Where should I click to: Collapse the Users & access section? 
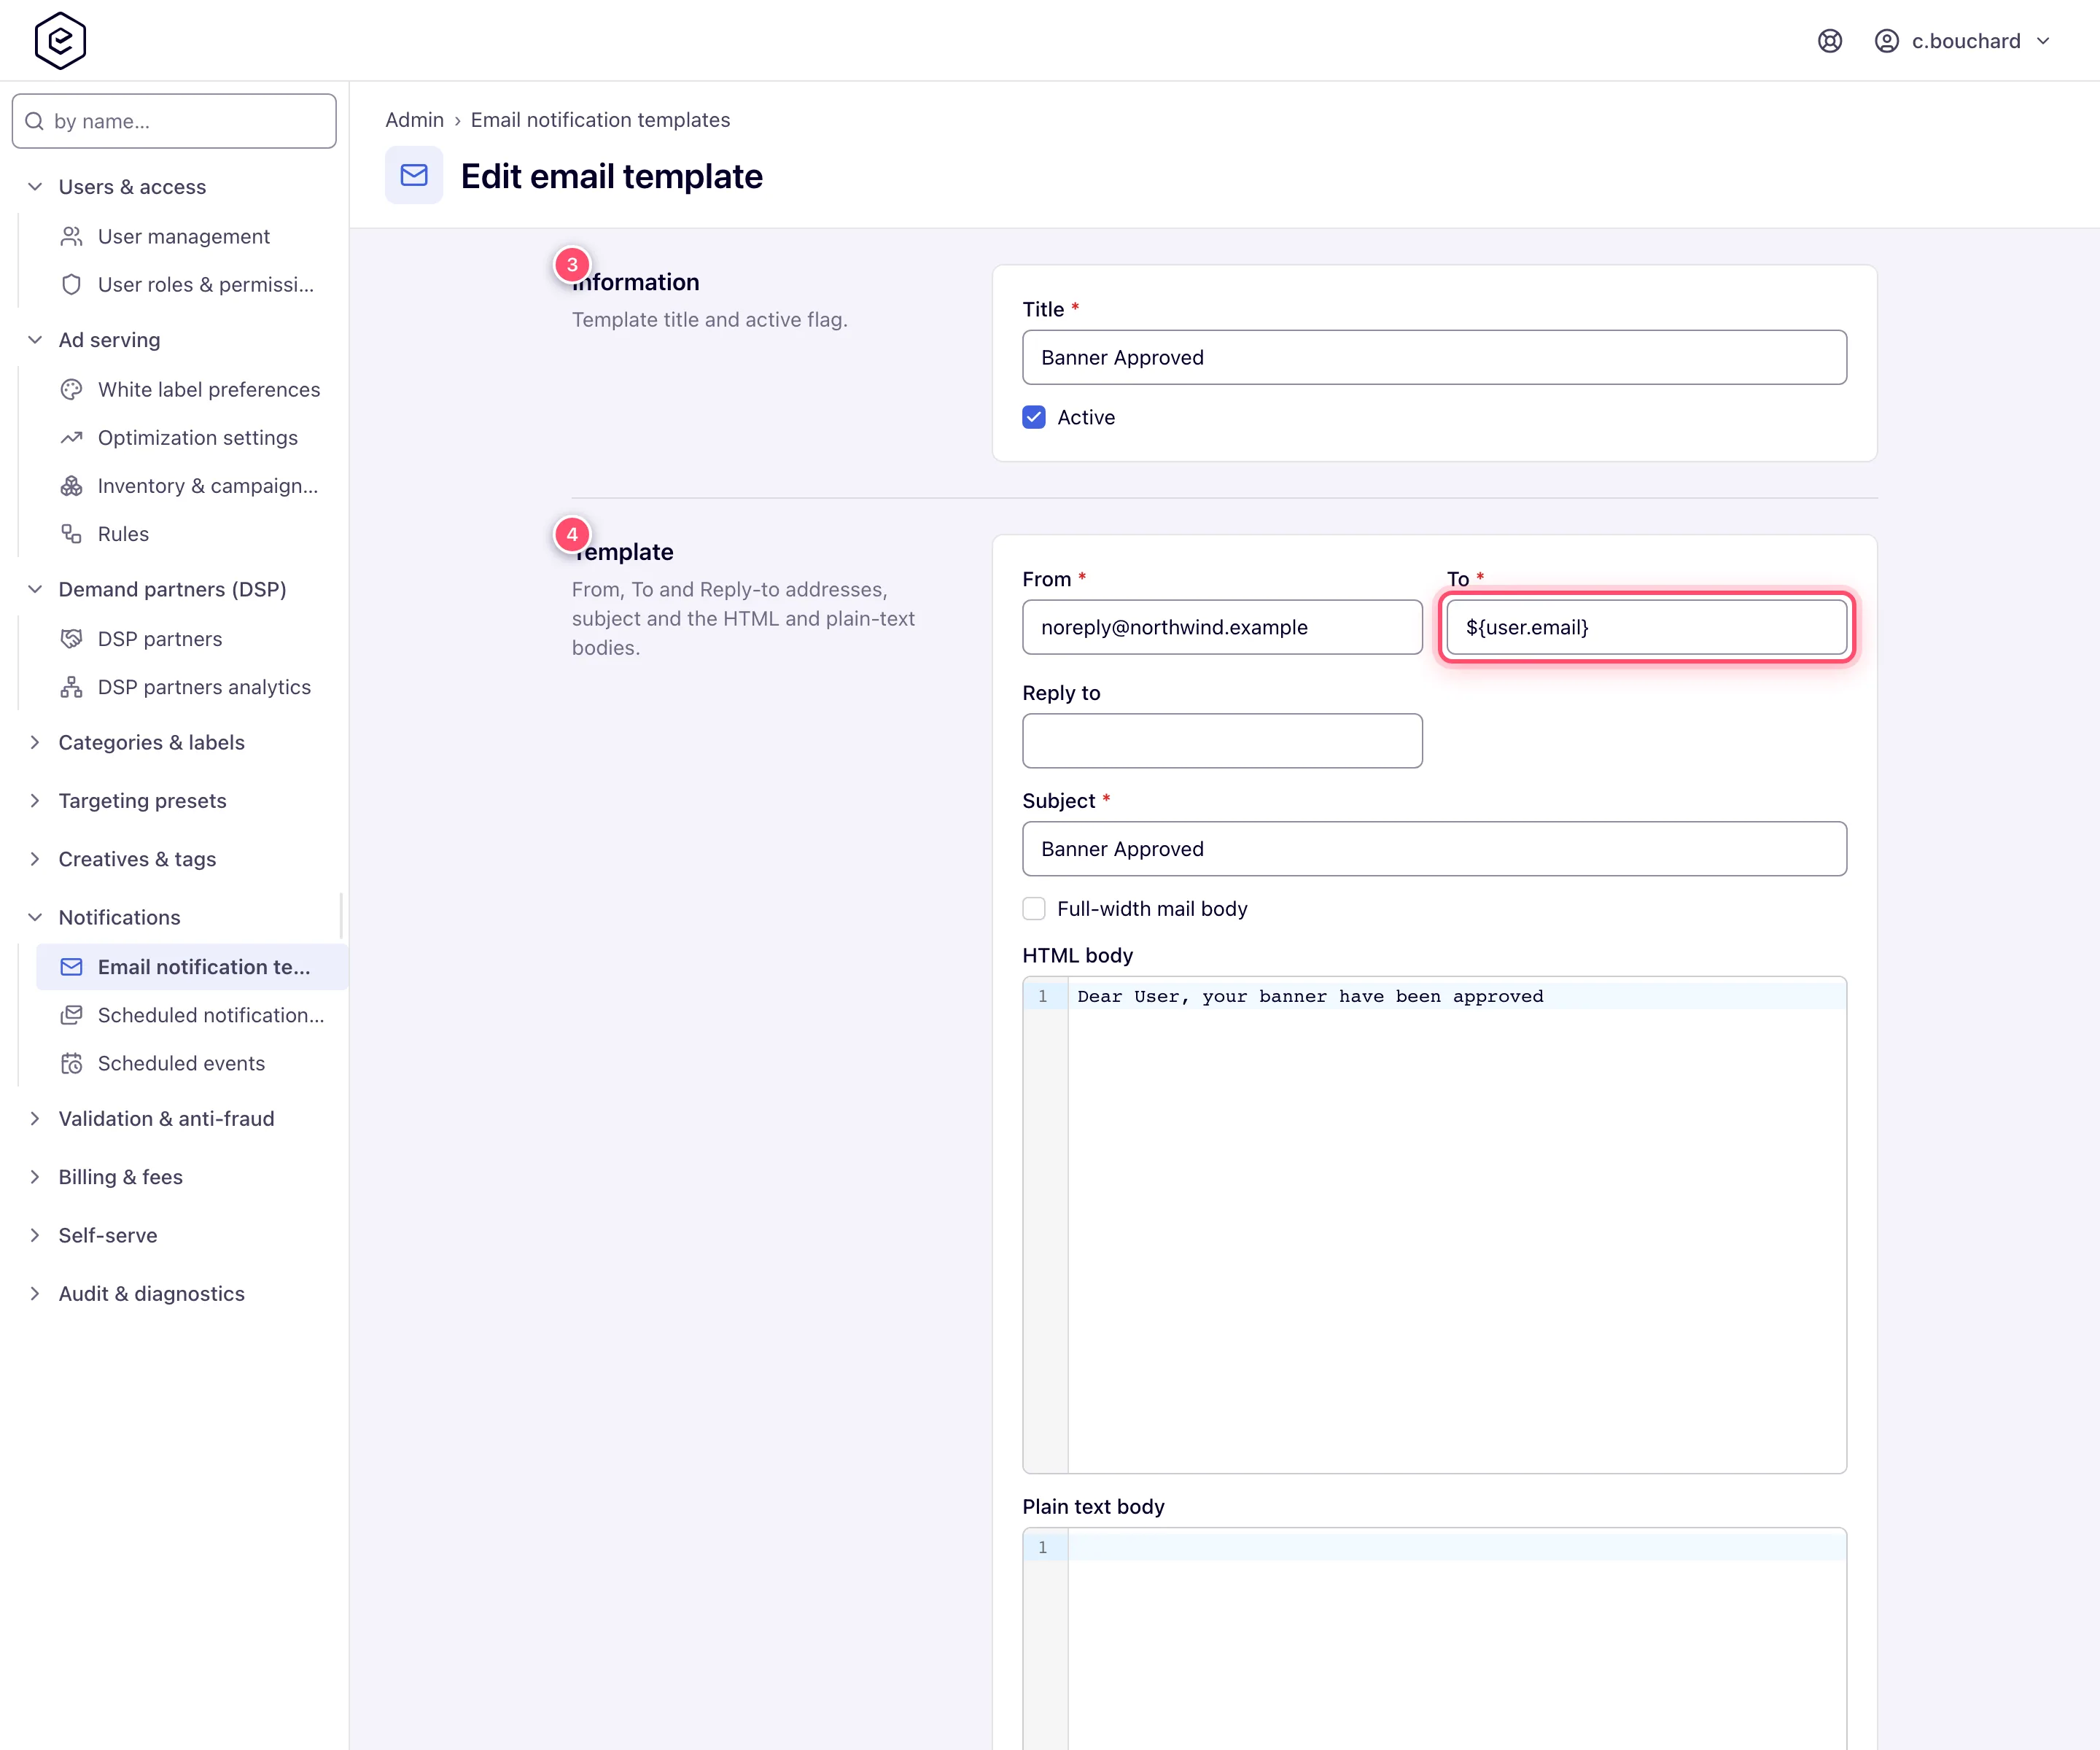click(x=35, y=187)
